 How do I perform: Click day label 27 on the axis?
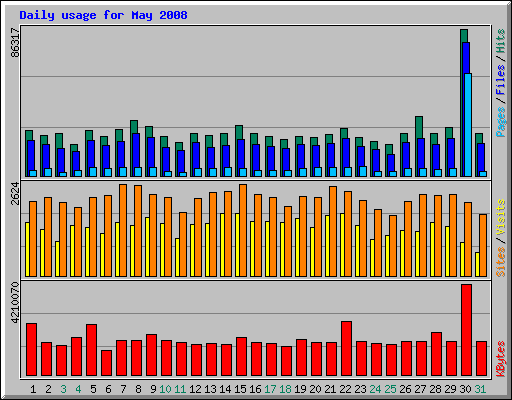point(420,389)
